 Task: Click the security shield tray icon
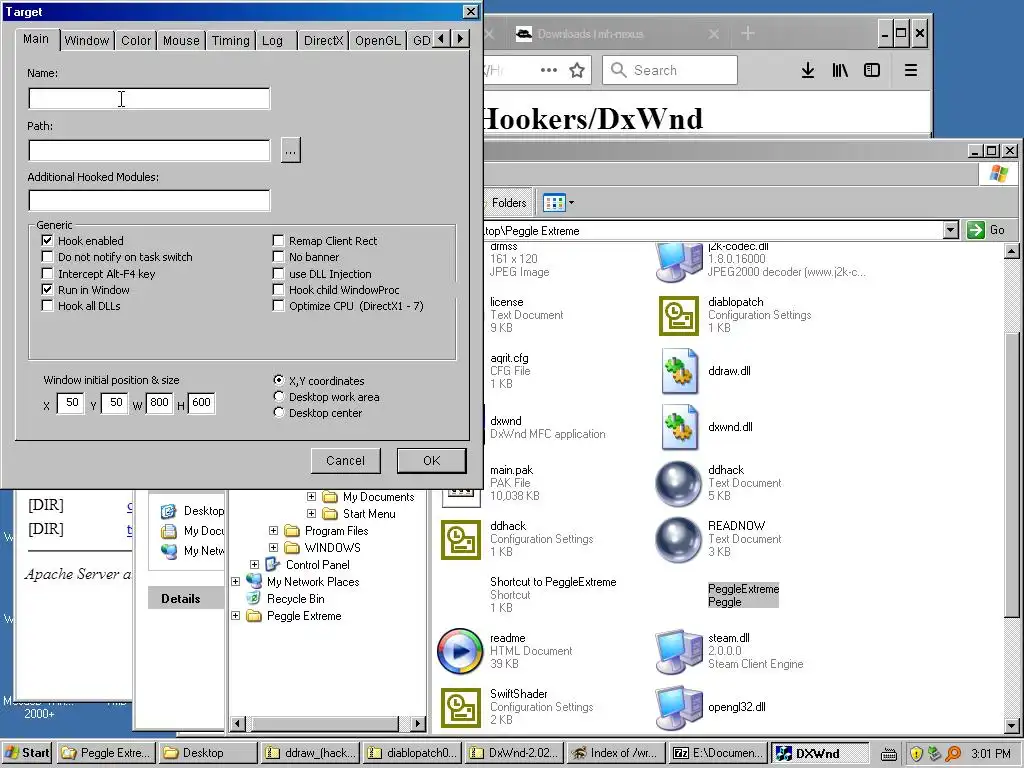click(916, 754)
